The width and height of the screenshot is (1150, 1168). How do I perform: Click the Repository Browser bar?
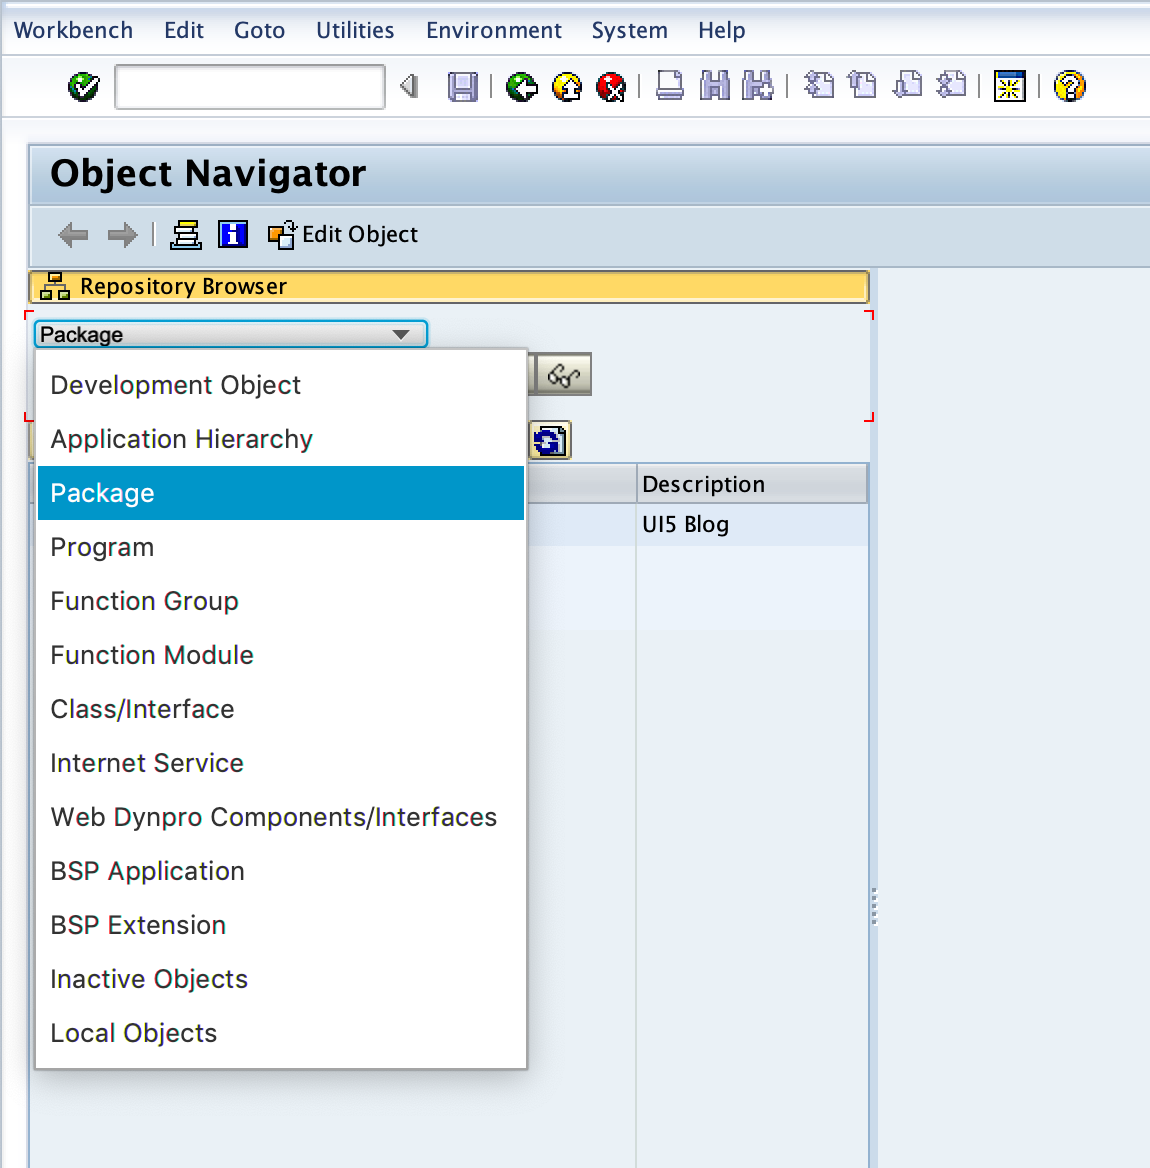pos(183,286)
